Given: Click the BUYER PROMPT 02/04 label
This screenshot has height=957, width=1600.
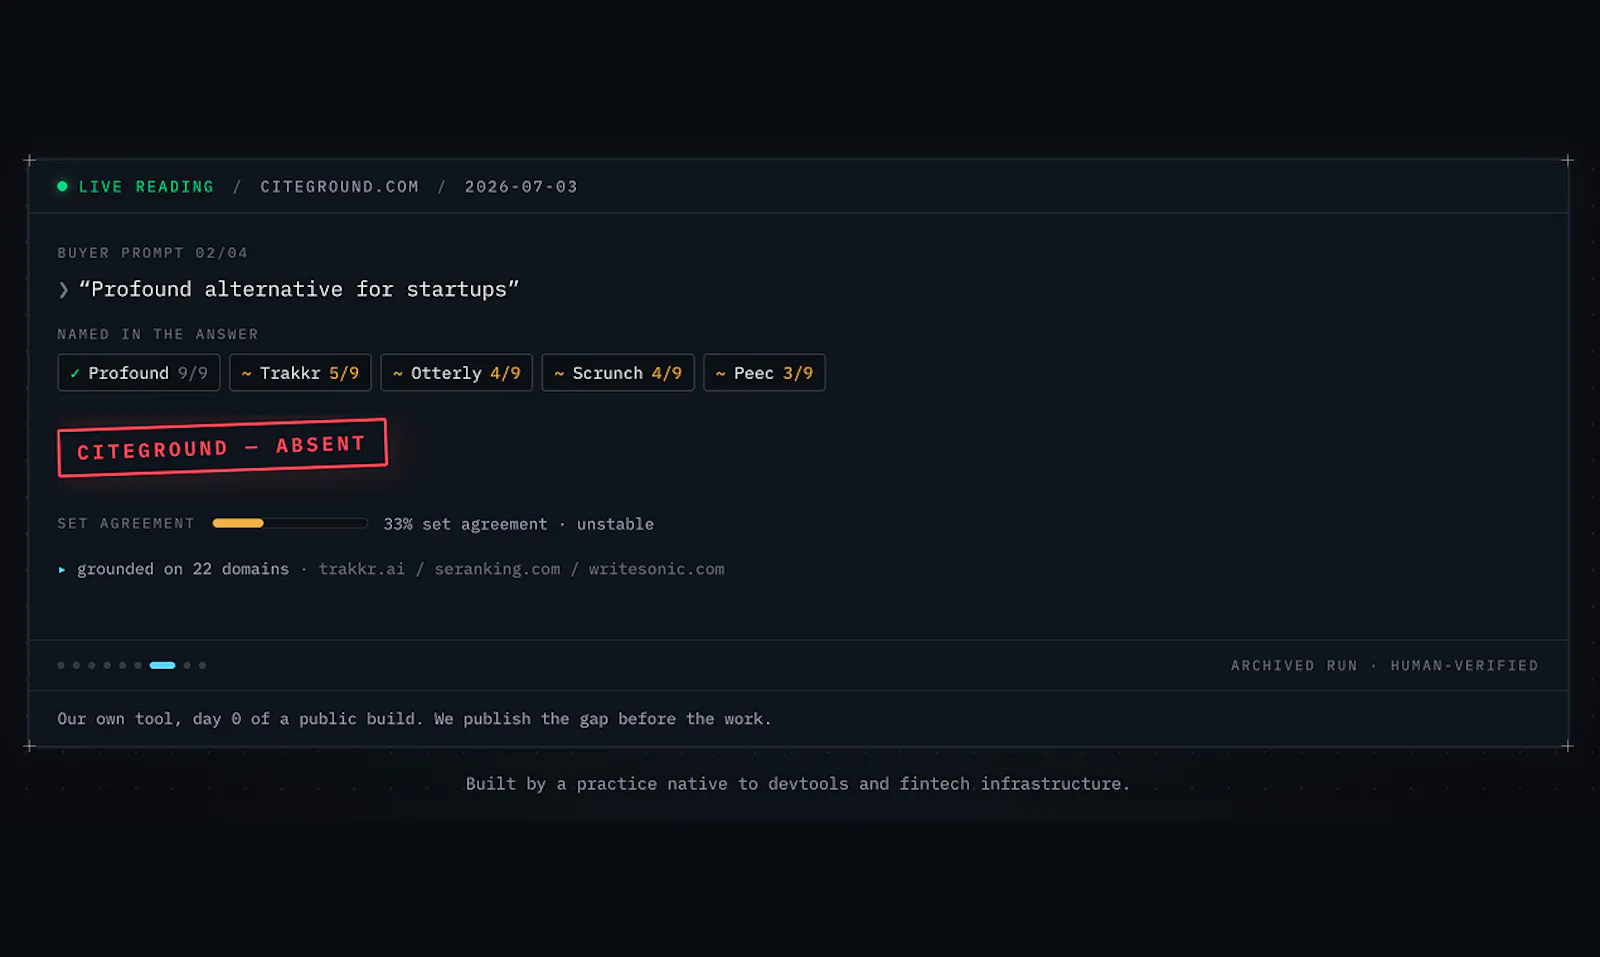Looking at the screenshot, I should (x=152, y=253).
